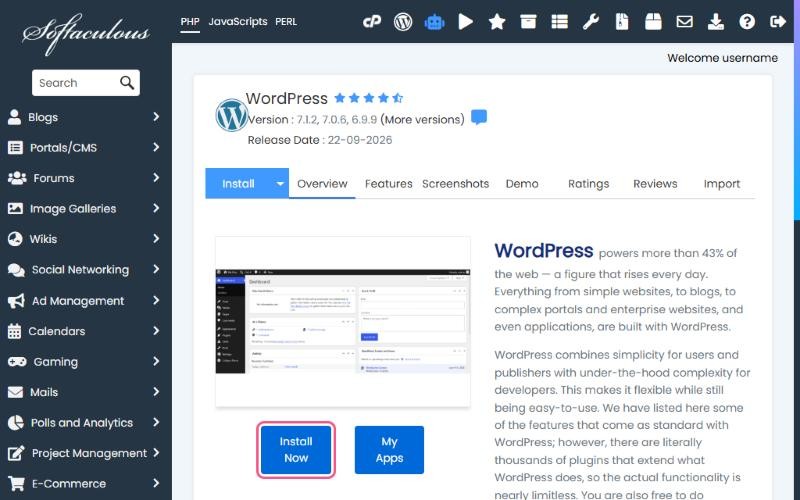This screenshot has width=800, height=500.
Task: Click the More versions link
Action: [422, 119]
